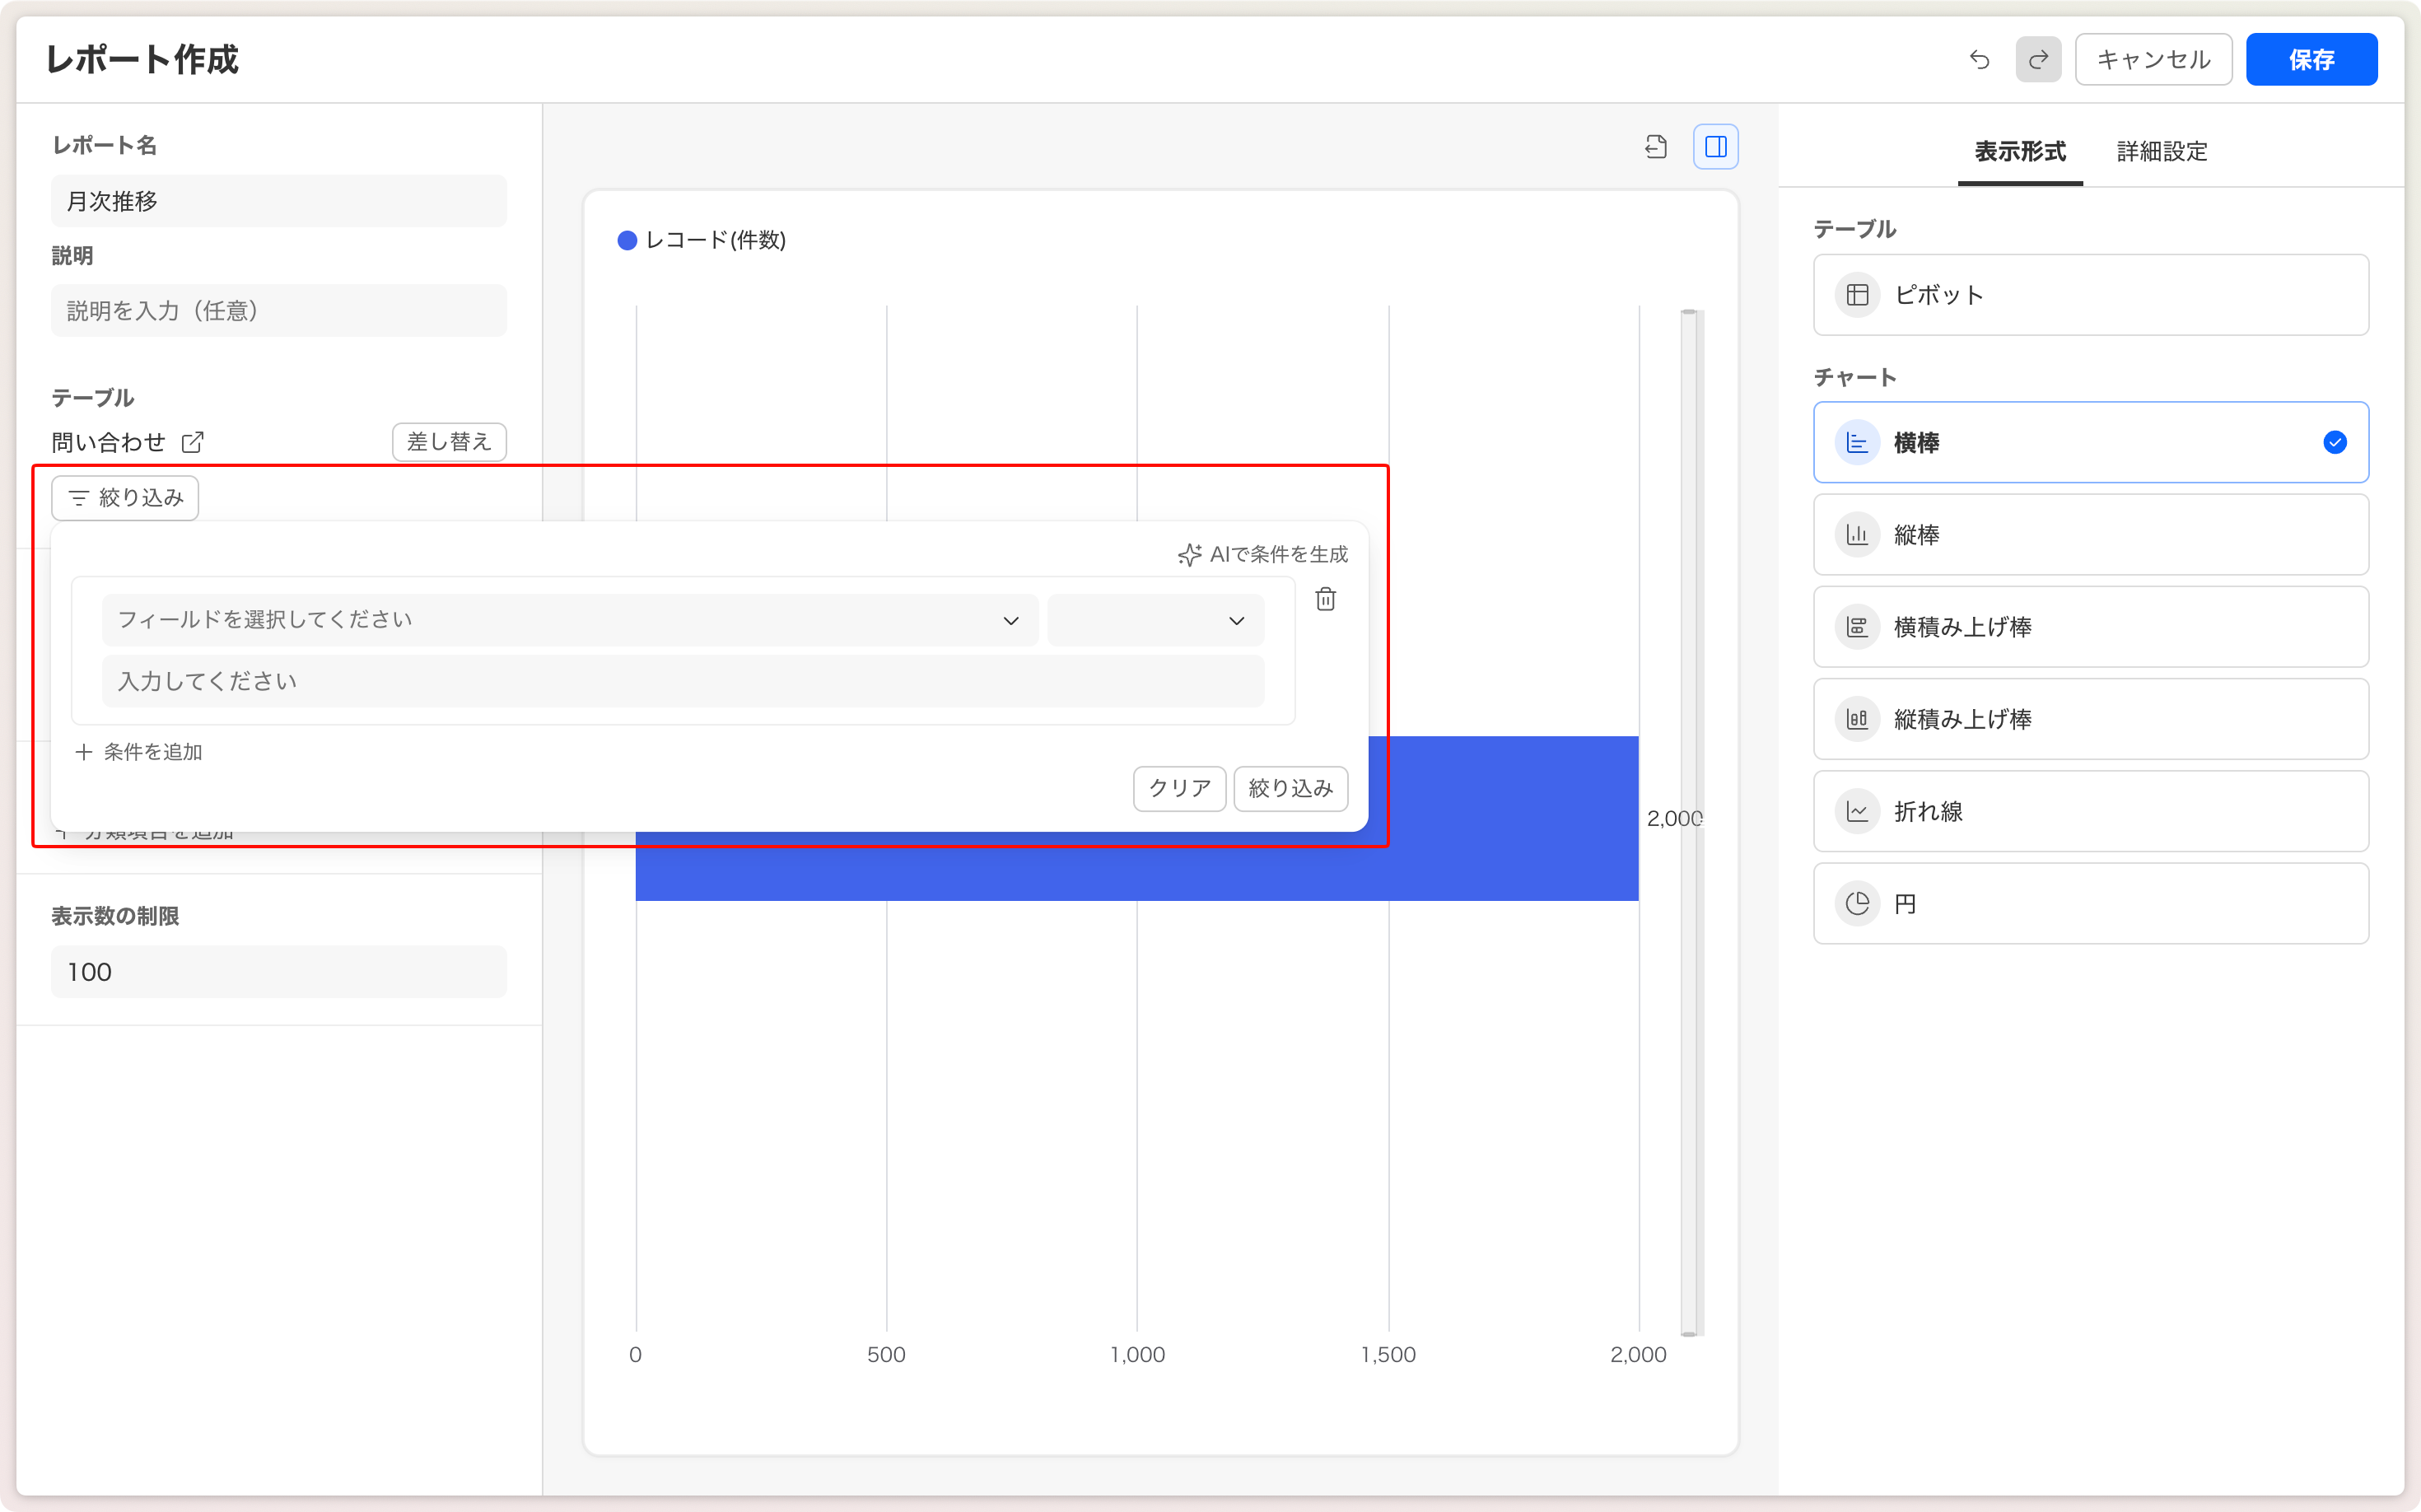Toggle the side panel layout icon
Screen dimensions: 2421x1512
[1715, 147]
